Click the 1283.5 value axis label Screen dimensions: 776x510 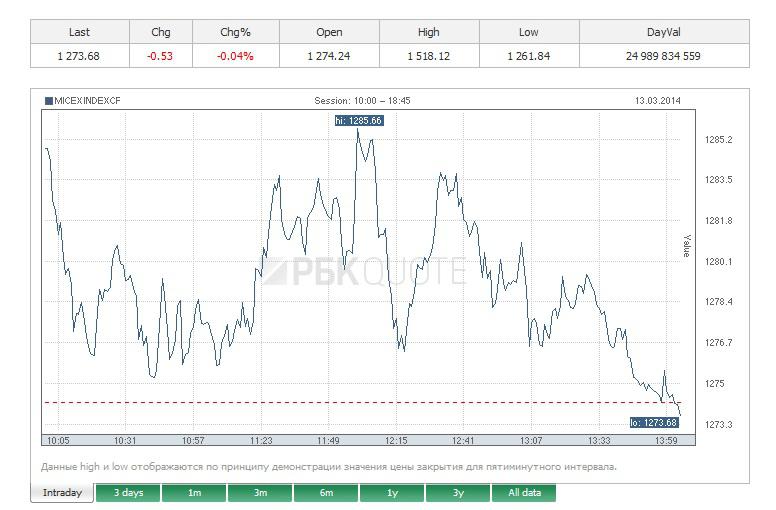coord(719,180)
